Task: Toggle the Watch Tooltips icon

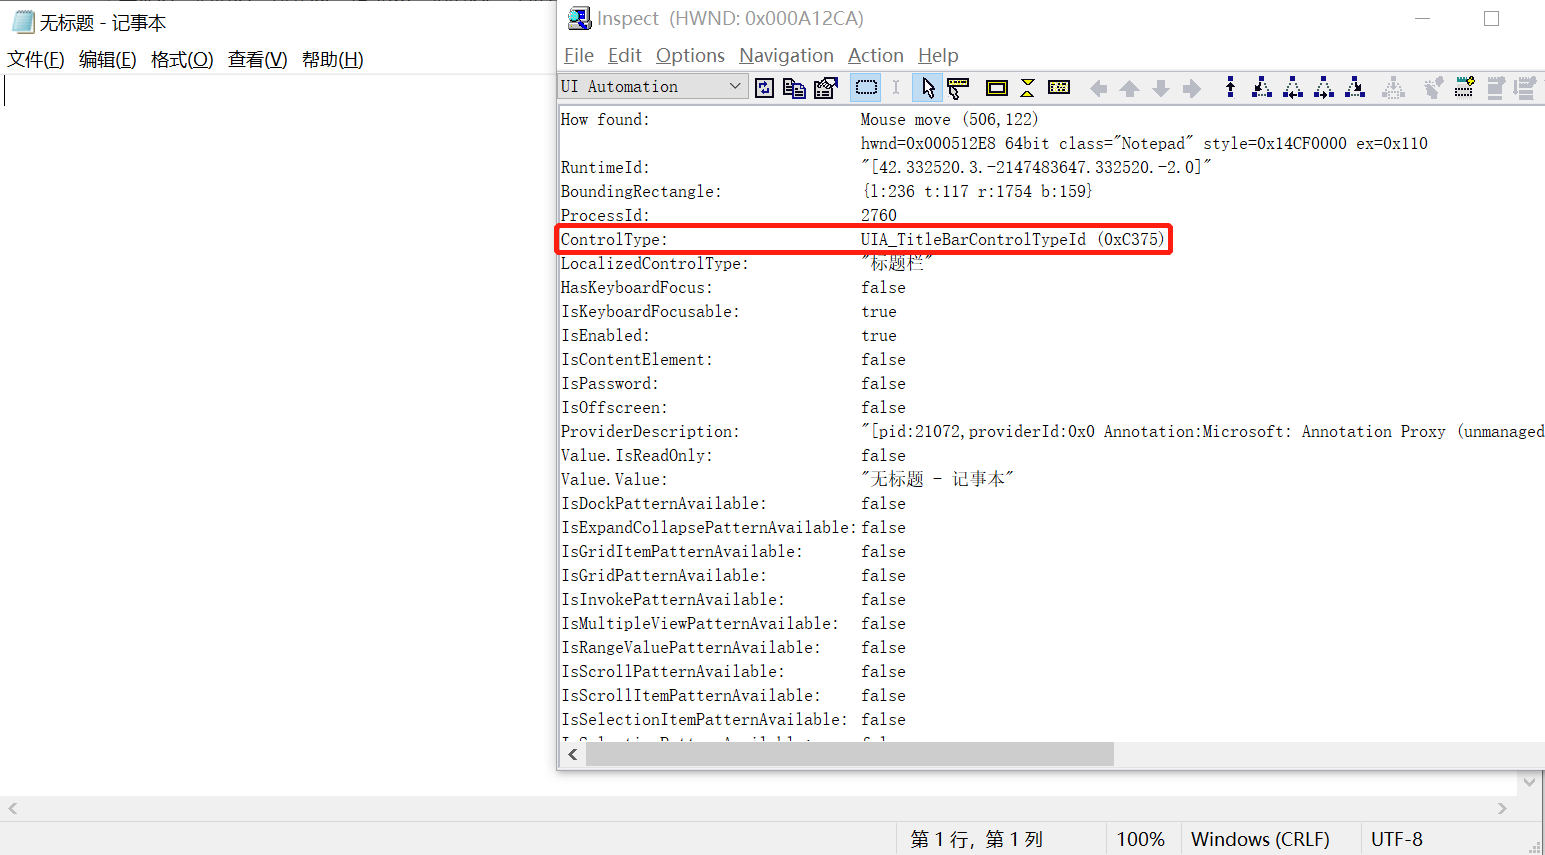Action: click(x=958, y=88)
